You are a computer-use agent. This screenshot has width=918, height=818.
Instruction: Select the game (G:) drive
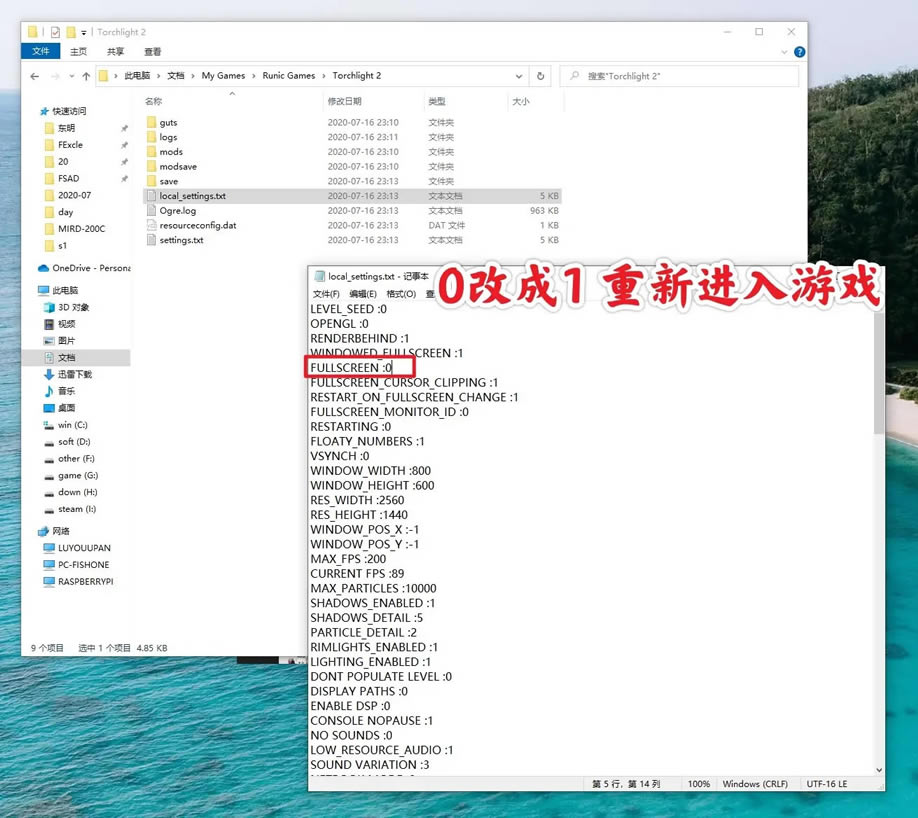(x=77, y=475)
